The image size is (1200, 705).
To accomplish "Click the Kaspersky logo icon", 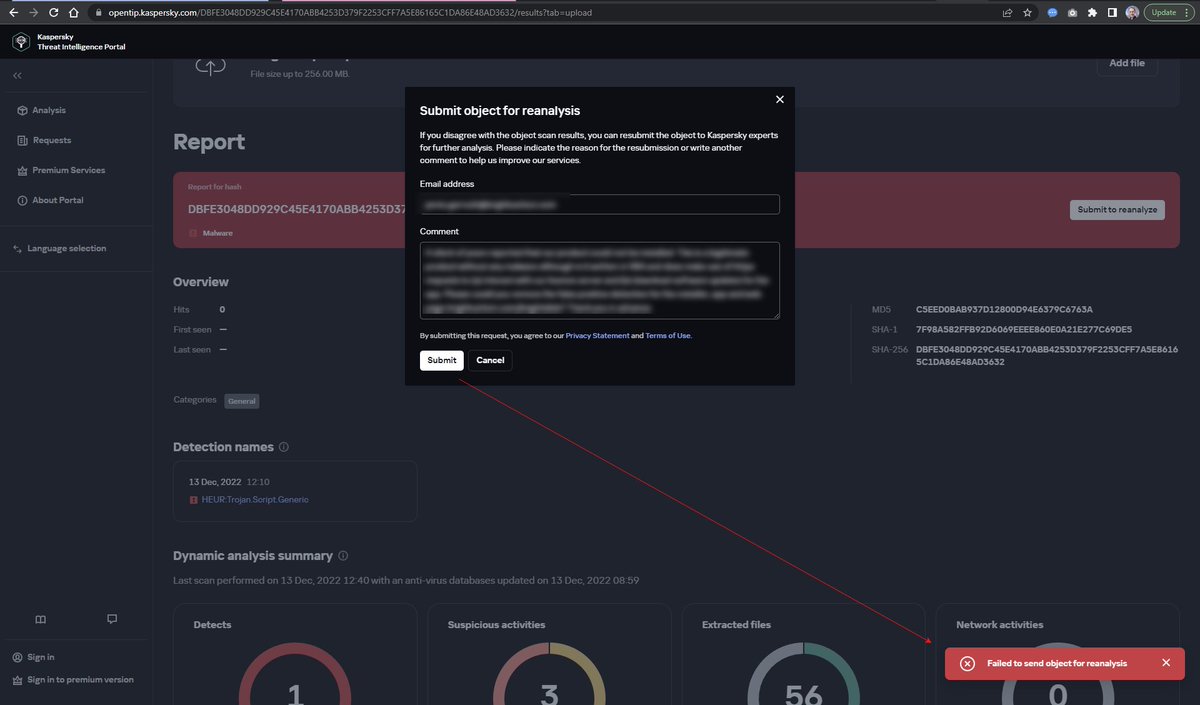I will 21,42.
